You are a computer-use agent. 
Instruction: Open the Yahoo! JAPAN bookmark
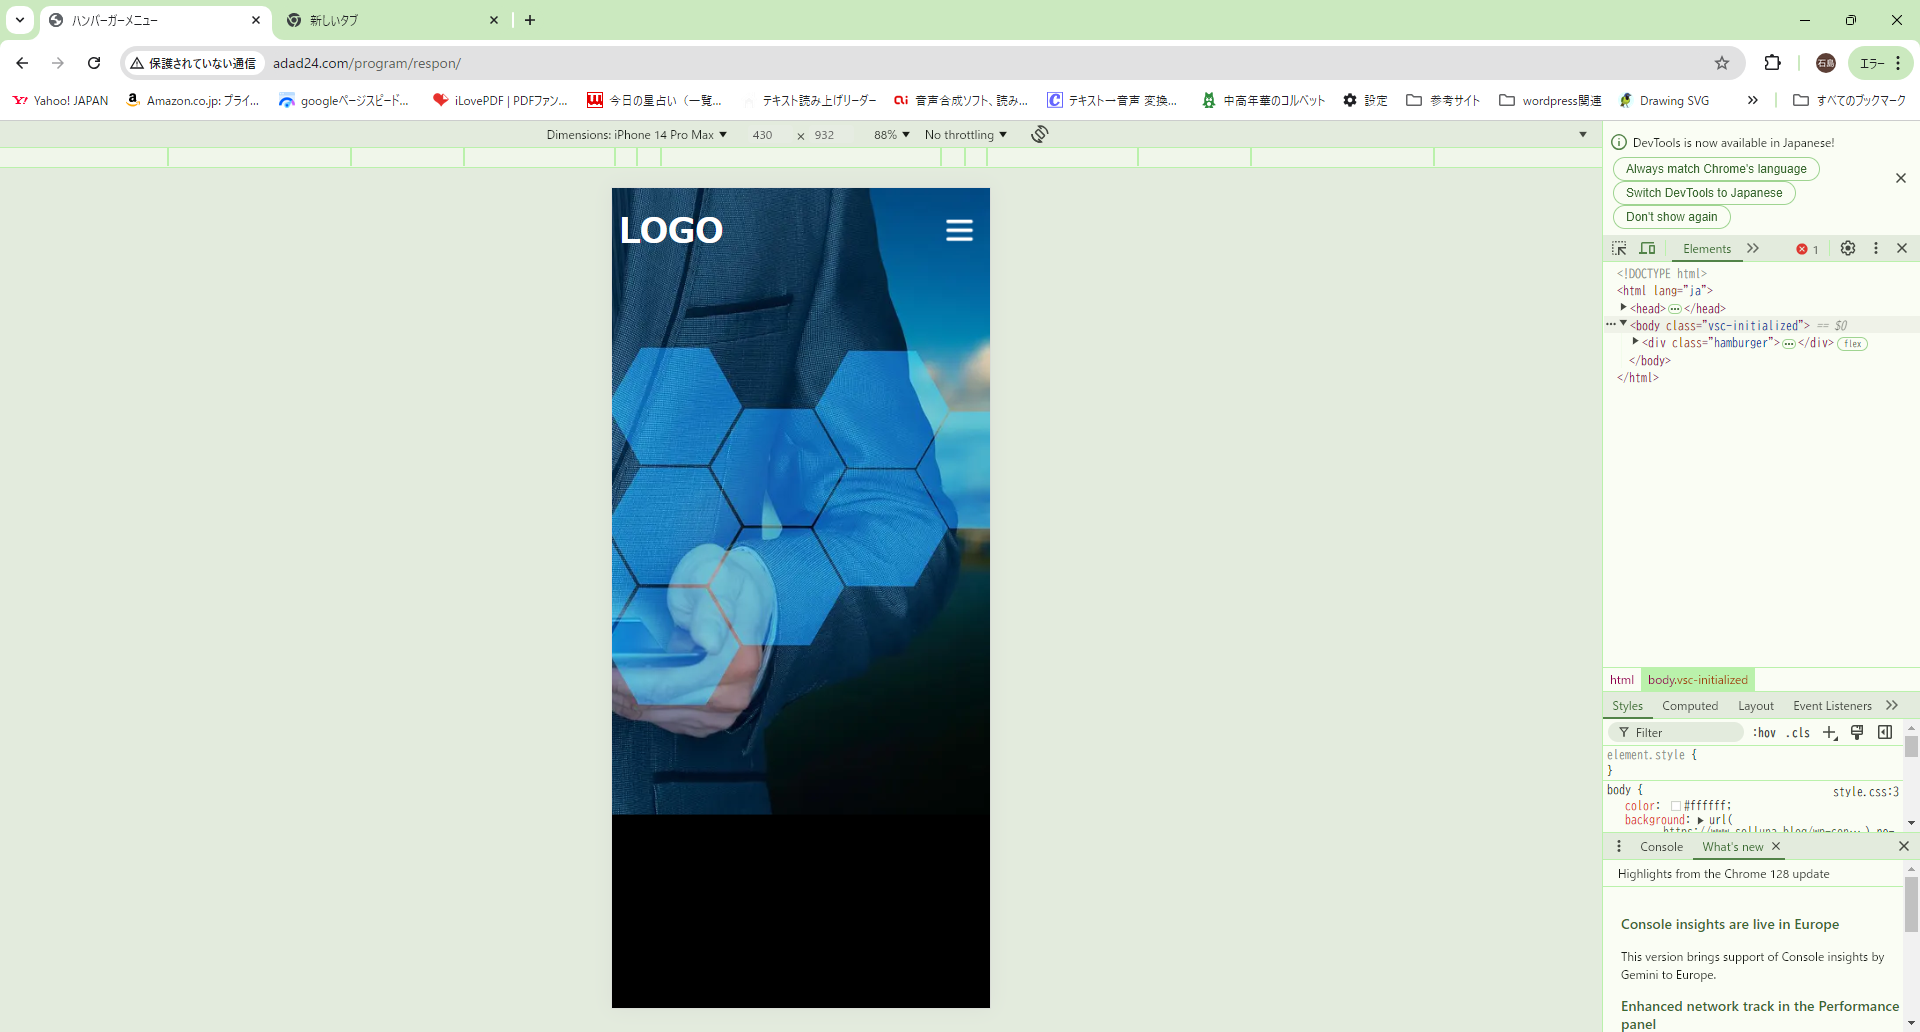61,100
